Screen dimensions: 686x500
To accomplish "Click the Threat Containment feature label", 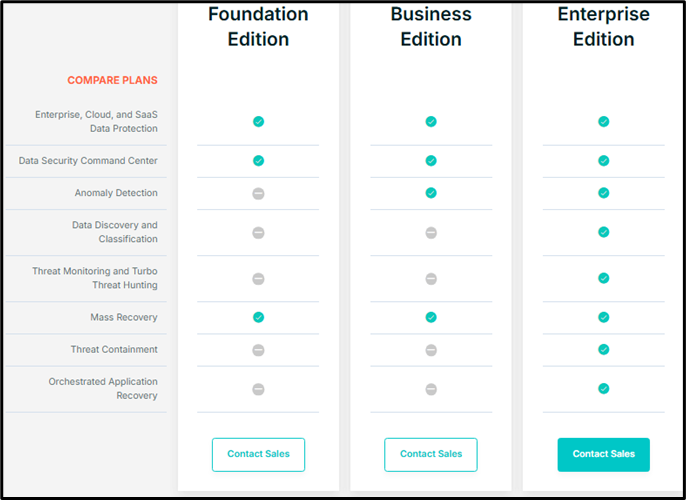I will (114, 350).
